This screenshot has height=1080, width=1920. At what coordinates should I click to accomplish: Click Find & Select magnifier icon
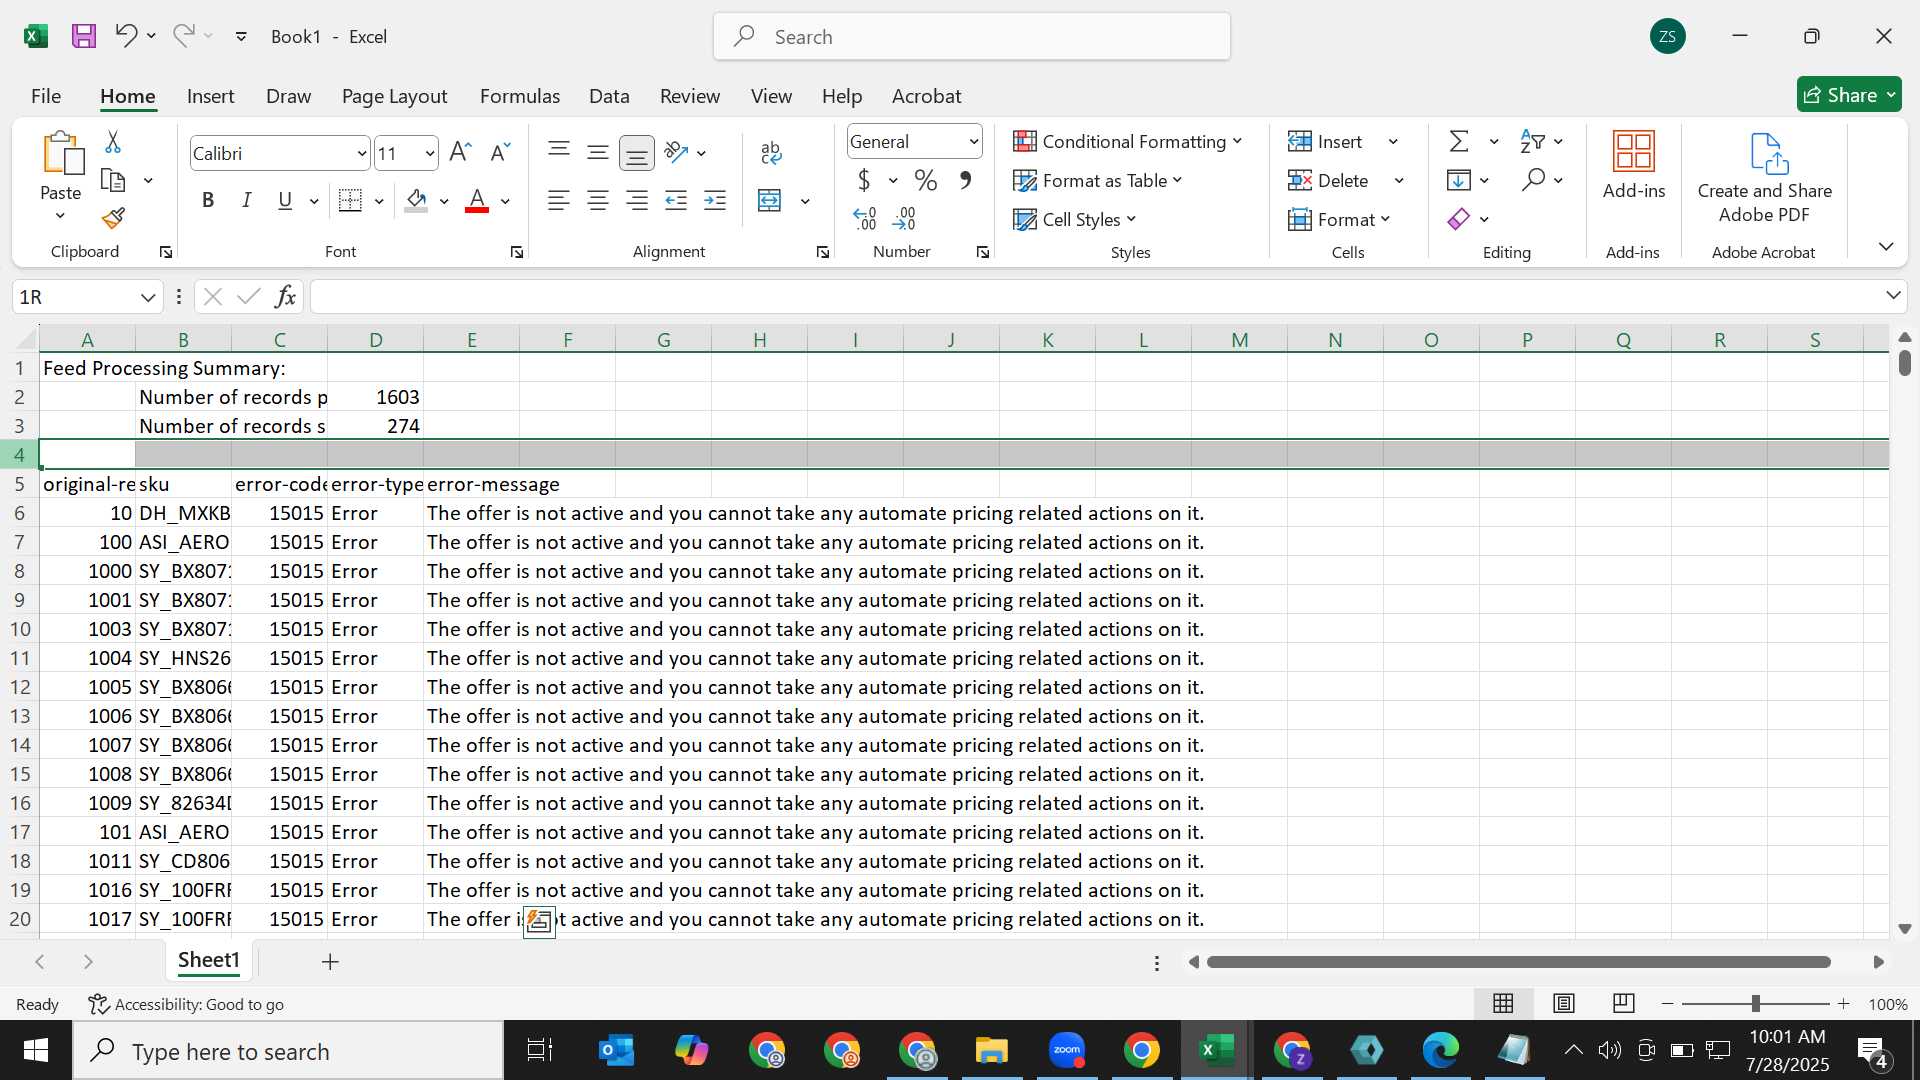(x=1533, y=180)
